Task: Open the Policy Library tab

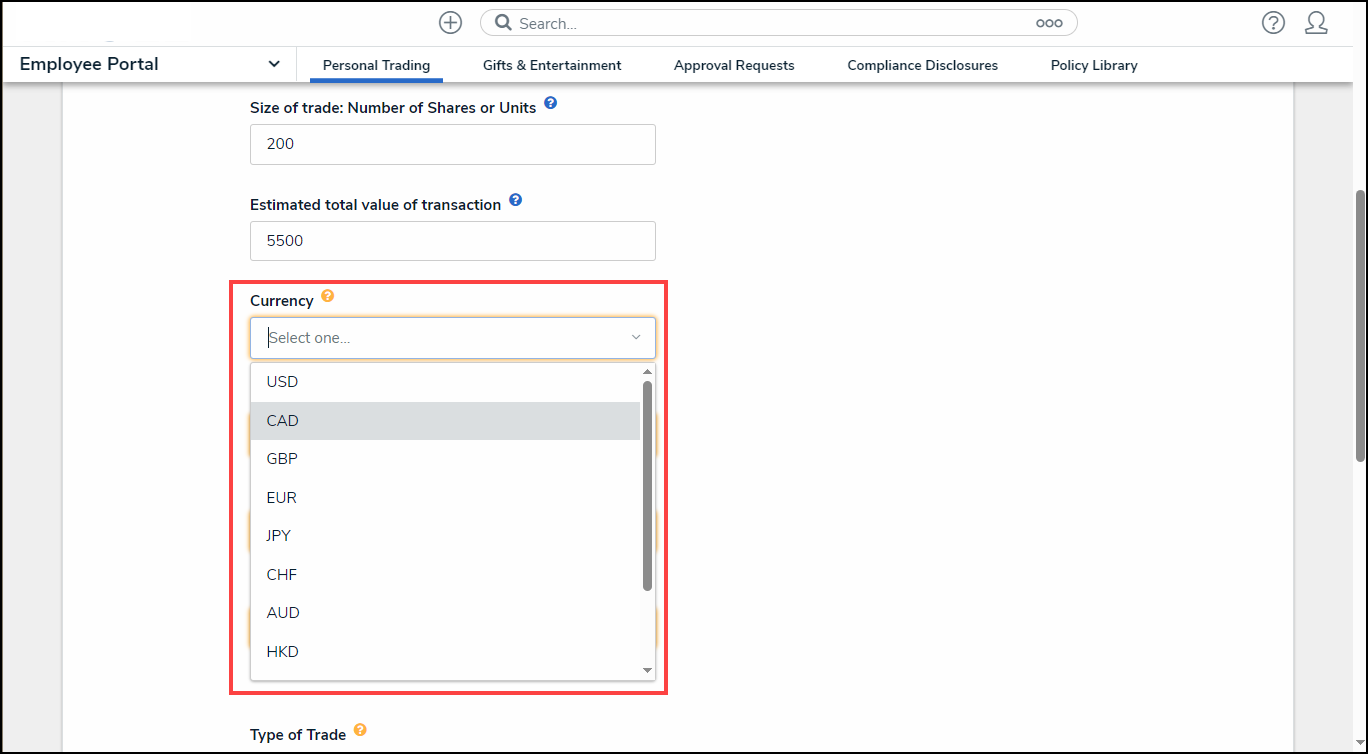Action: pos(1094,65)
